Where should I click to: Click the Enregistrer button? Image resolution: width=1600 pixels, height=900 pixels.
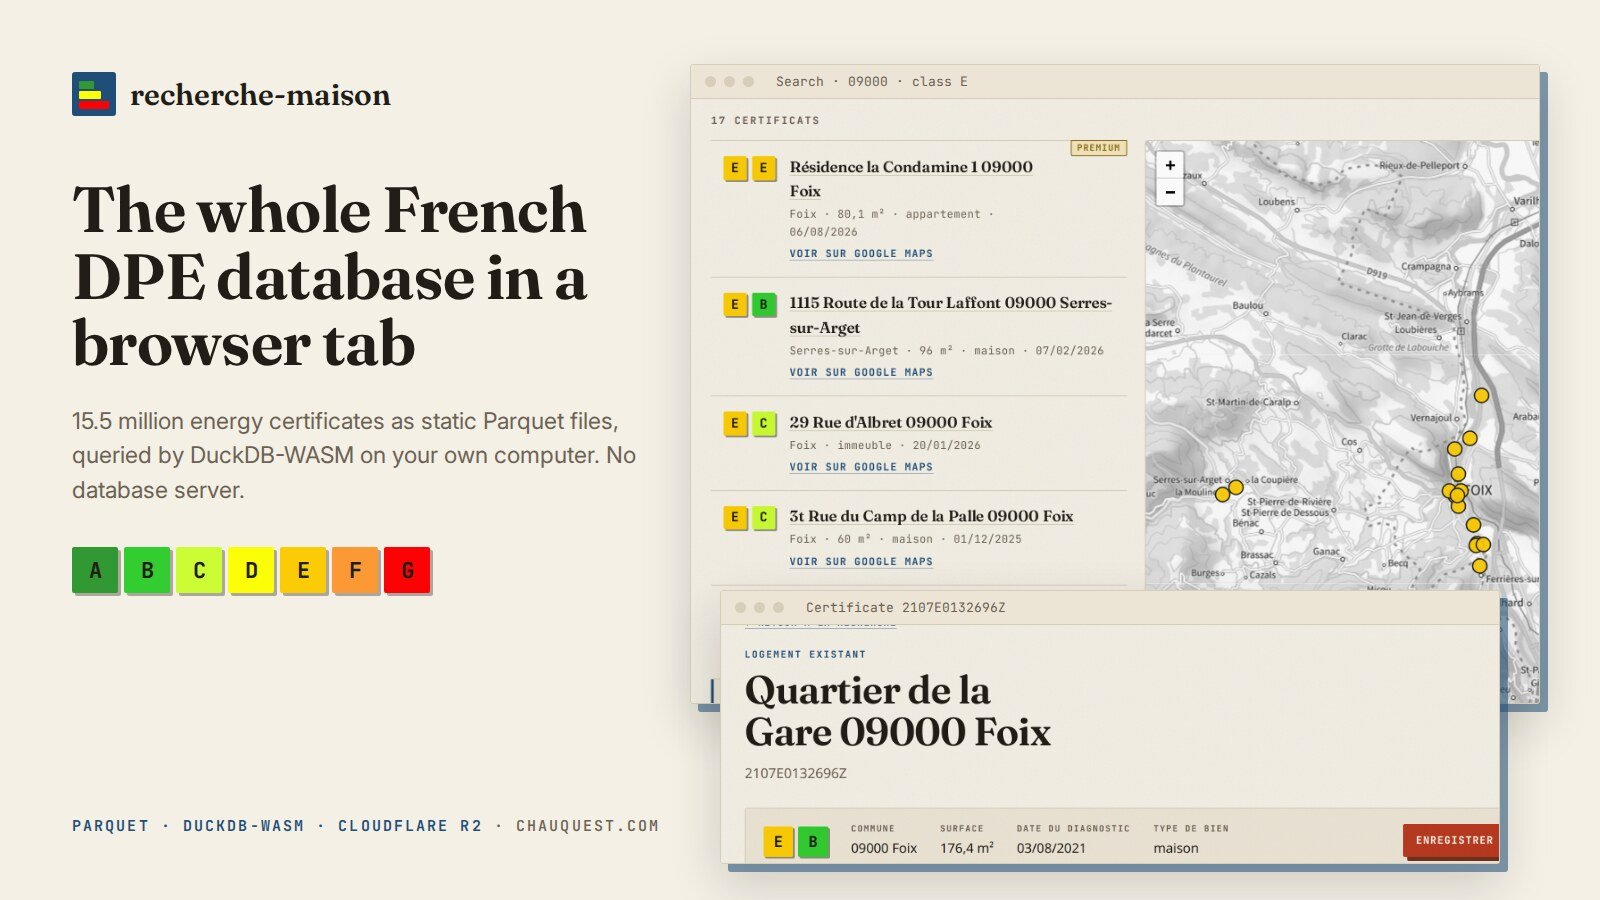click(x=1452, y=841)
